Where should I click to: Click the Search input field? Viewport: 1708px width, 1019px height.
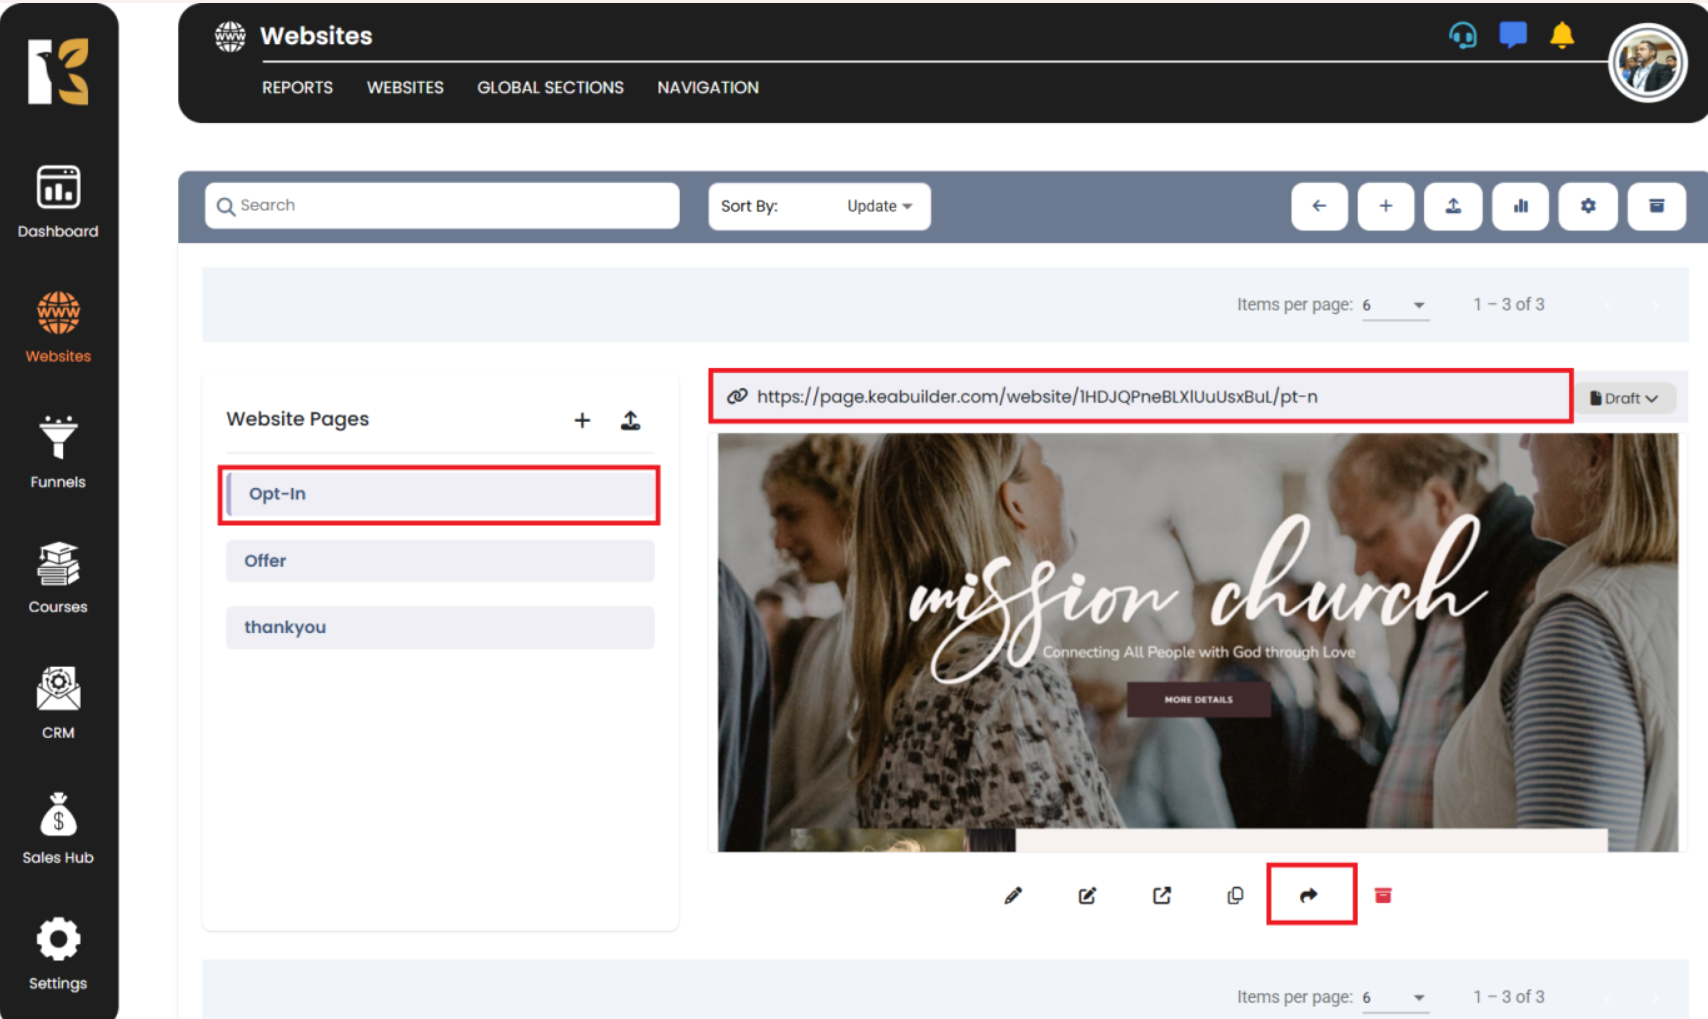click(x=442, y=206)
